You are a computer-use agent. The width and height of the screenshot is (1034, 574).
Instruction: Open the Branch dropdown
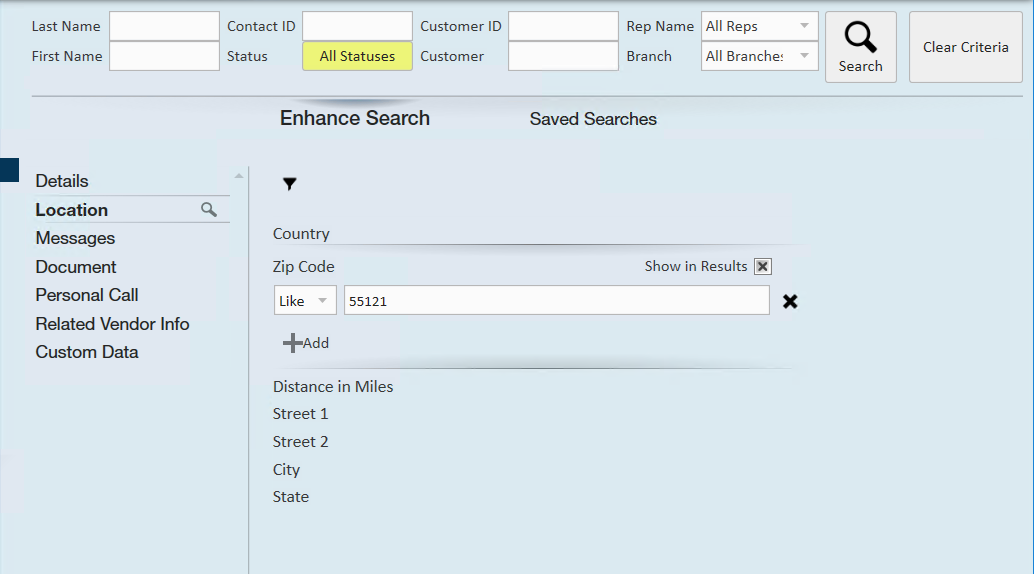pos(759,56)
